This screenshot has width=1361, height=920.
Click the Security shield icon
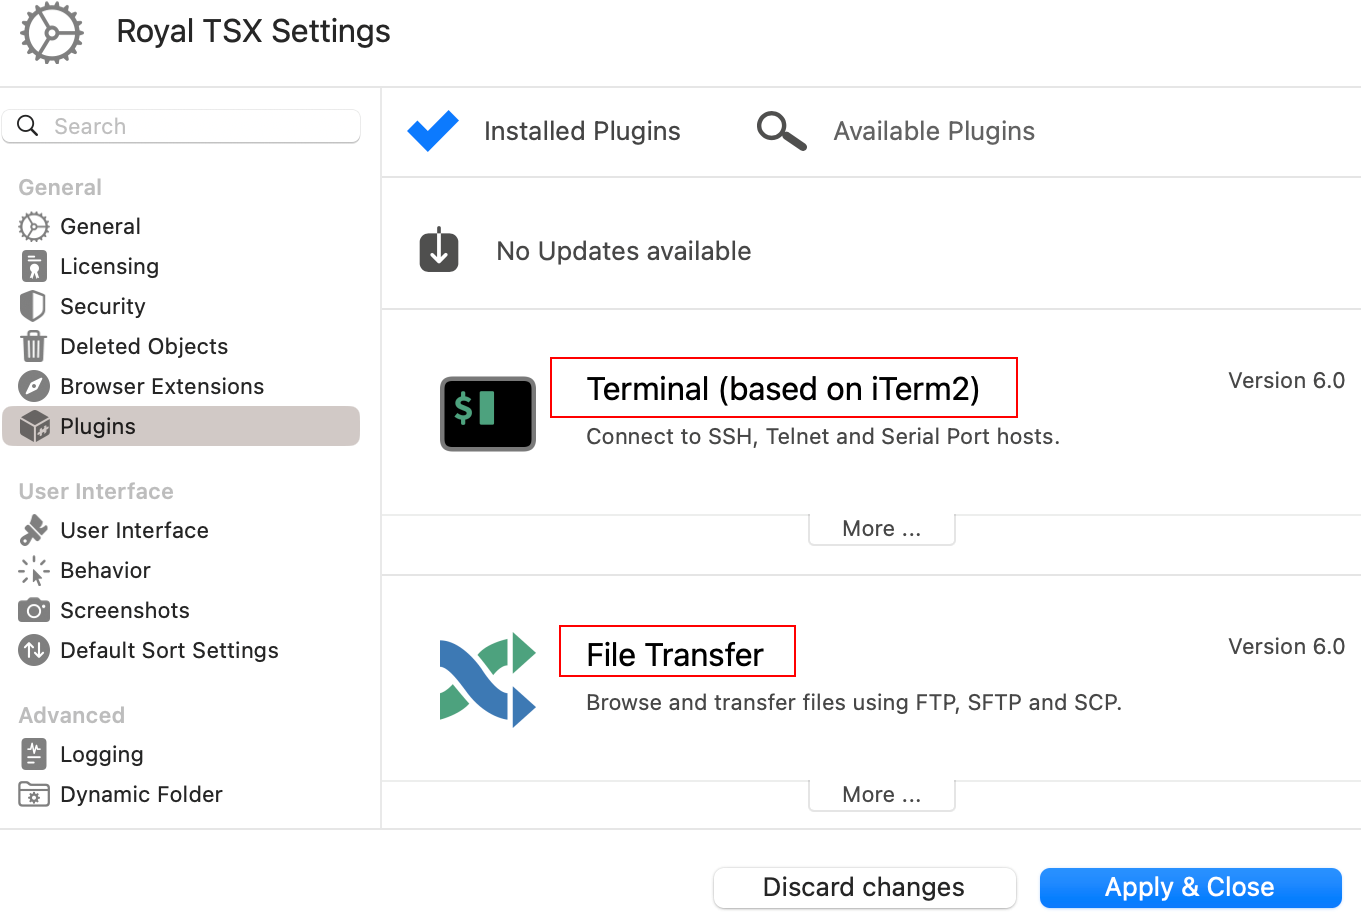pos(33,306)
